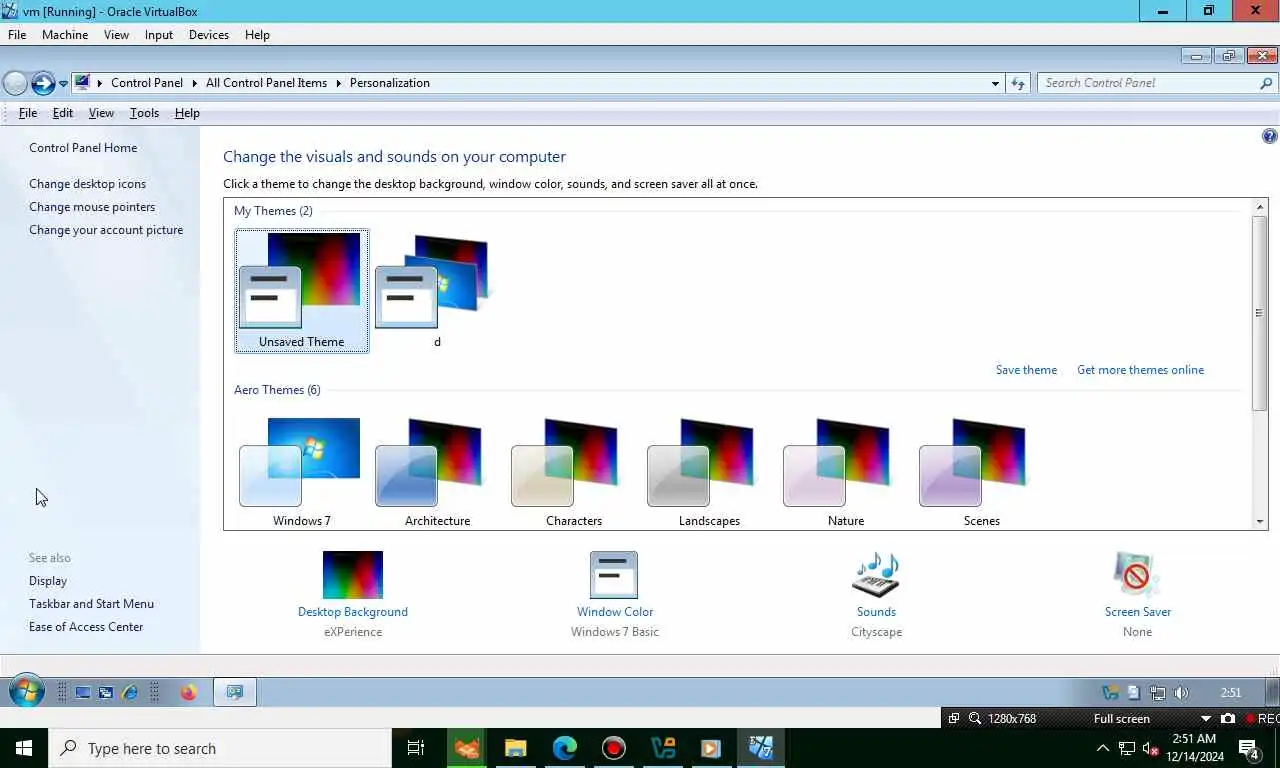Screen dimensions: 1280x768
Task: Open host notification center with 4 badge
Action: pos(1248,748)
